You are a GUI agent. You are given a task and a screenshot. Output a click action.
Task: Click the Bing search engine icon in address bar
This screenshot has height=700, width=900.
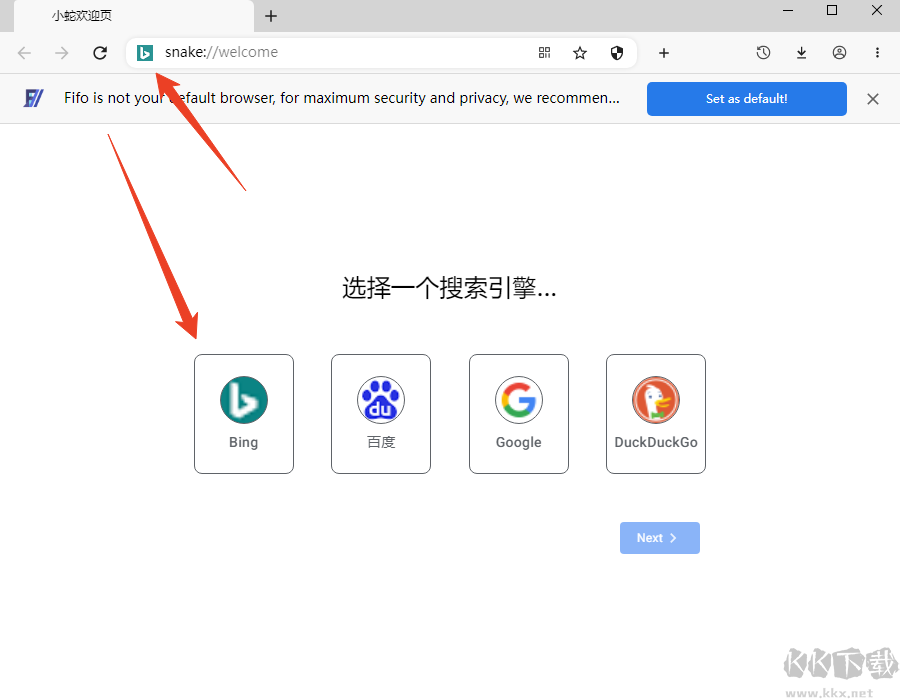tap(145, 53)
